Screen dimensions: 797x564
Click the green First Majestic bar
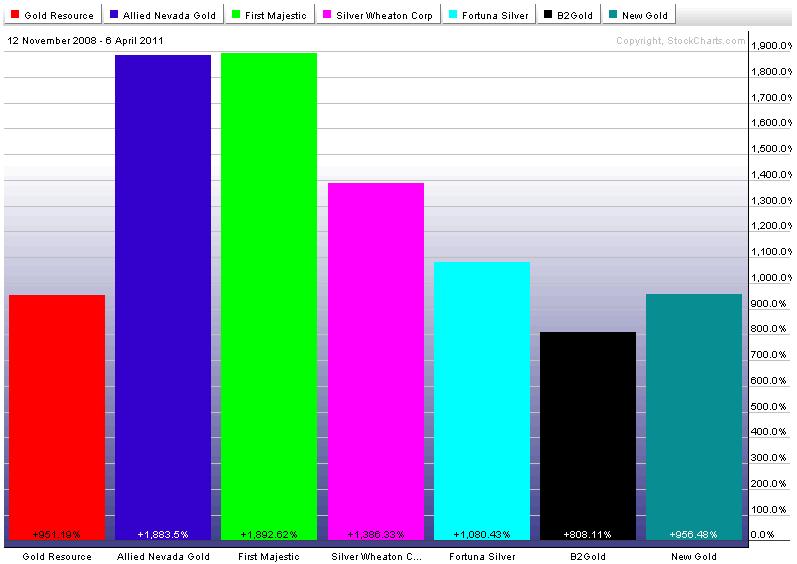[269, 296]
